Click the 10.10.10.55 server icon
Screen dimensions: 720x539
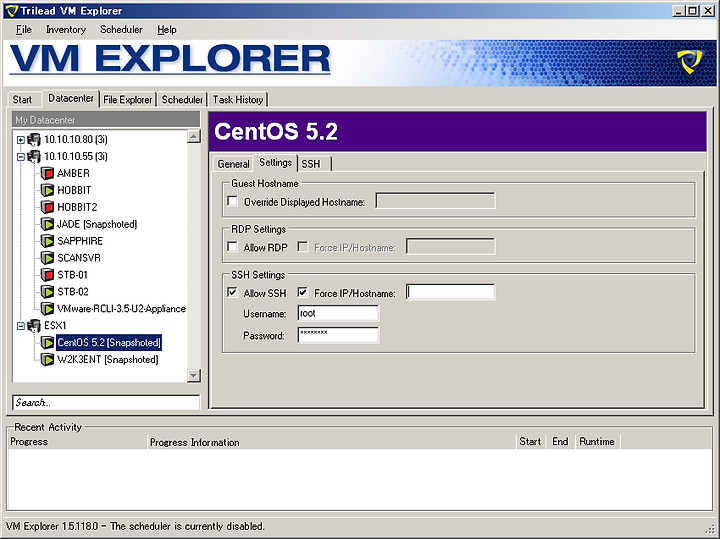pos(34,157)
